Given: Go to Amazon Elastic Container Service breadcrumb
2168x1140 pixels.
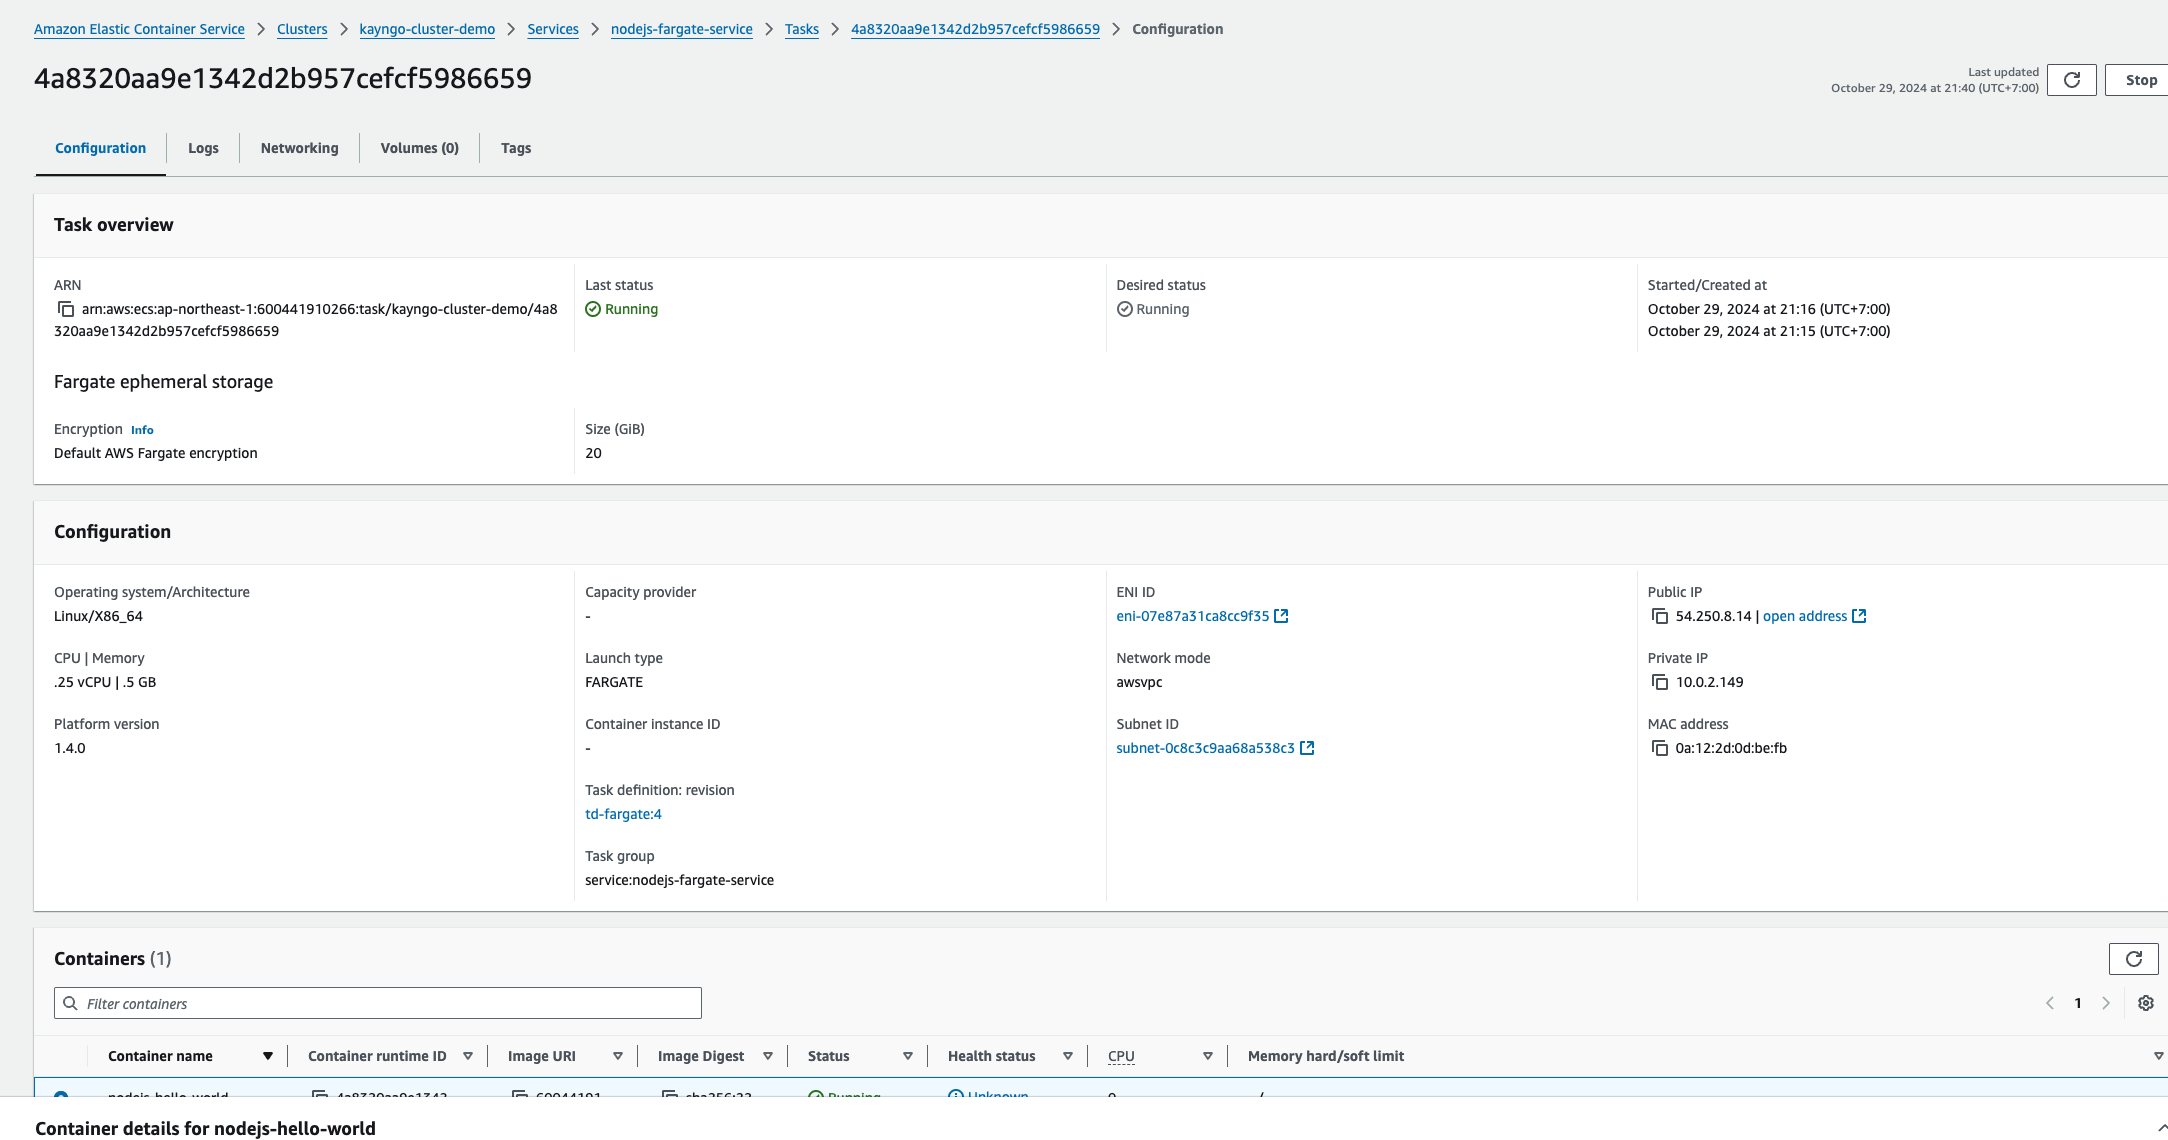Looking at the screenshot, I should 139,29.
